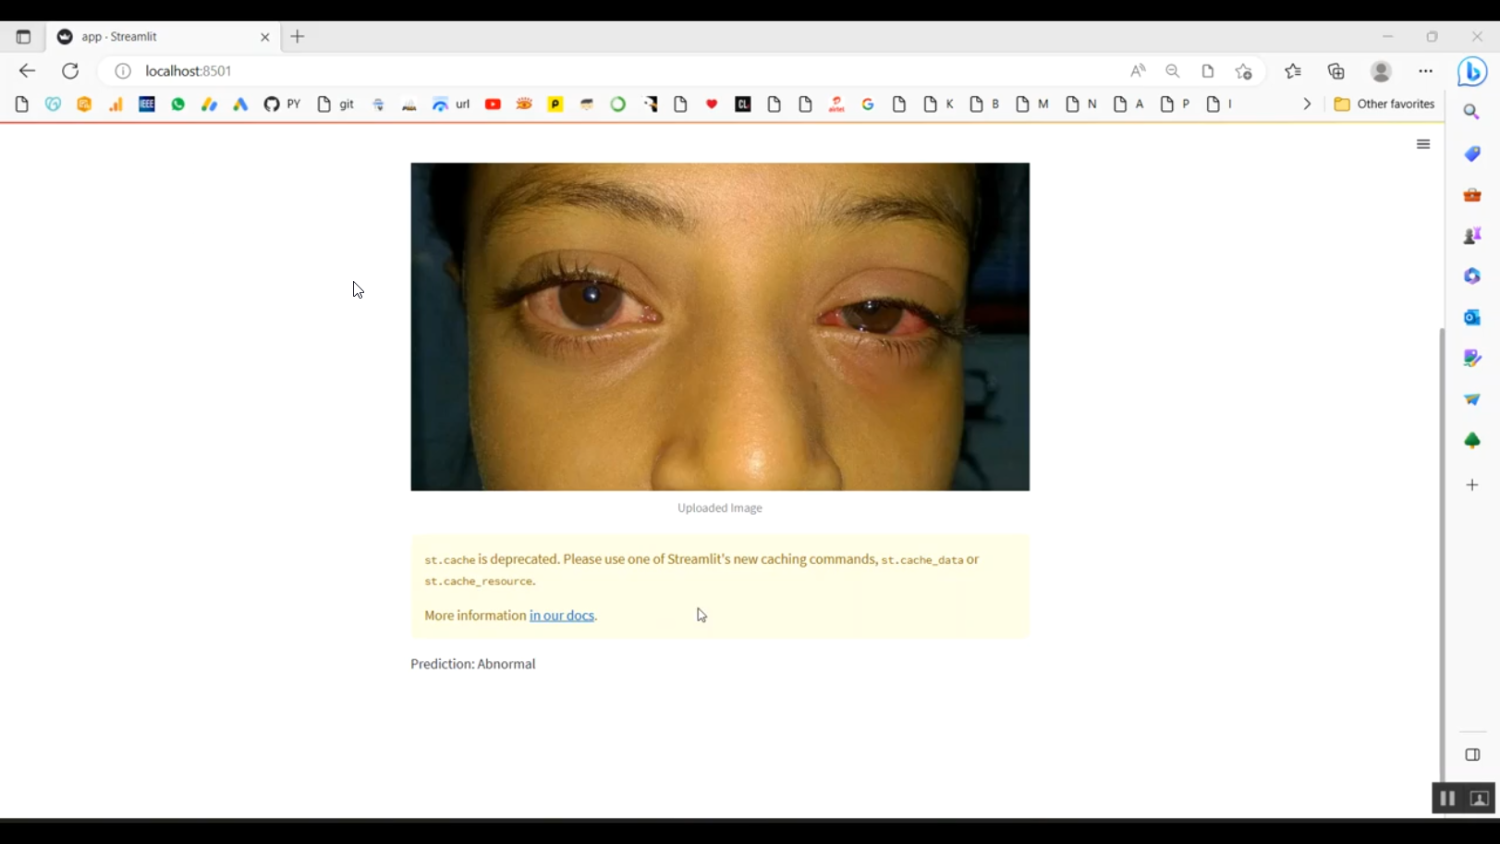The image size is (1500, 844).
Task: Open the Google bookmark
Action: pos(868,104)
